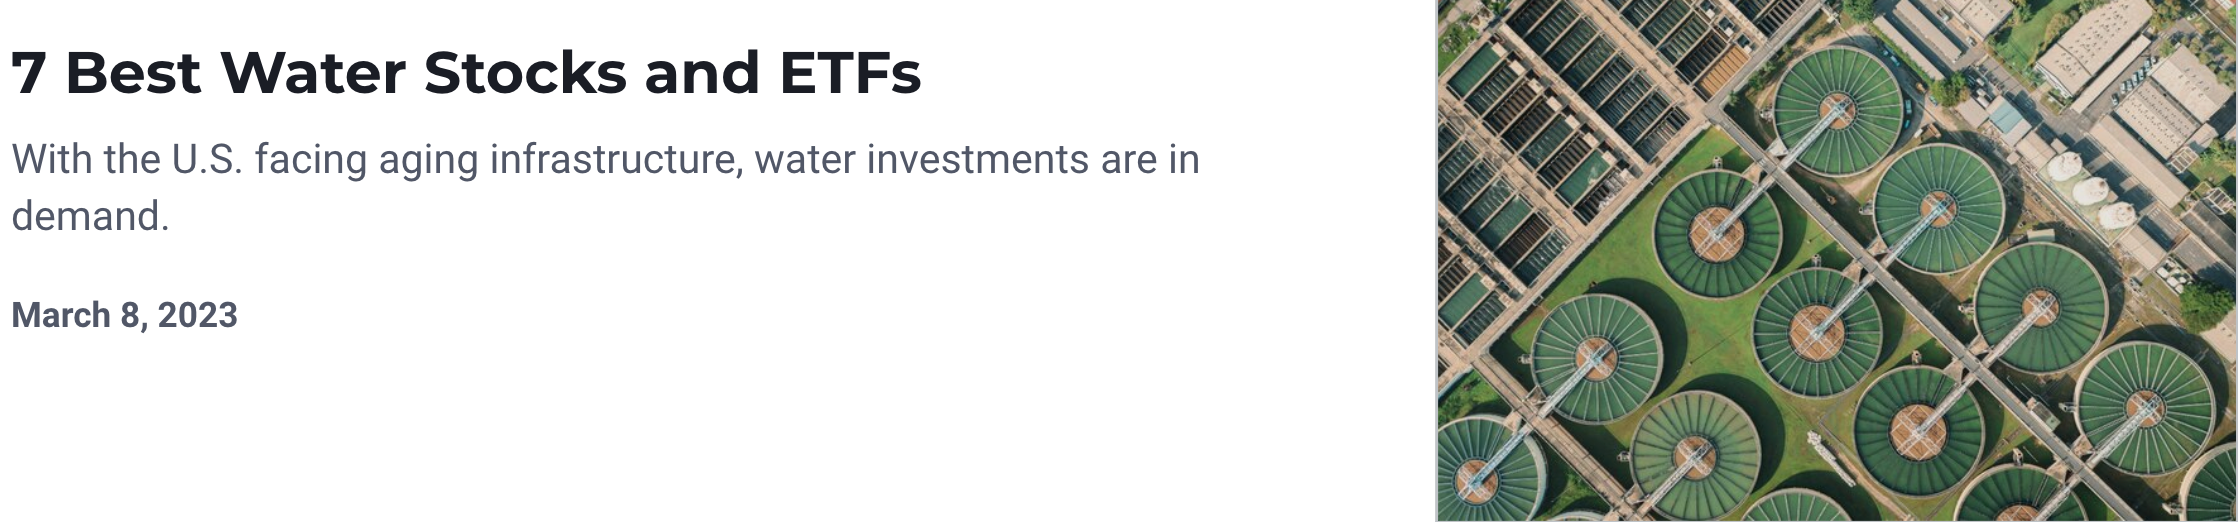Select the aging infrastructure summary text
The width and height of the screenshot is (2238, 522).
[x=604, y=187]
